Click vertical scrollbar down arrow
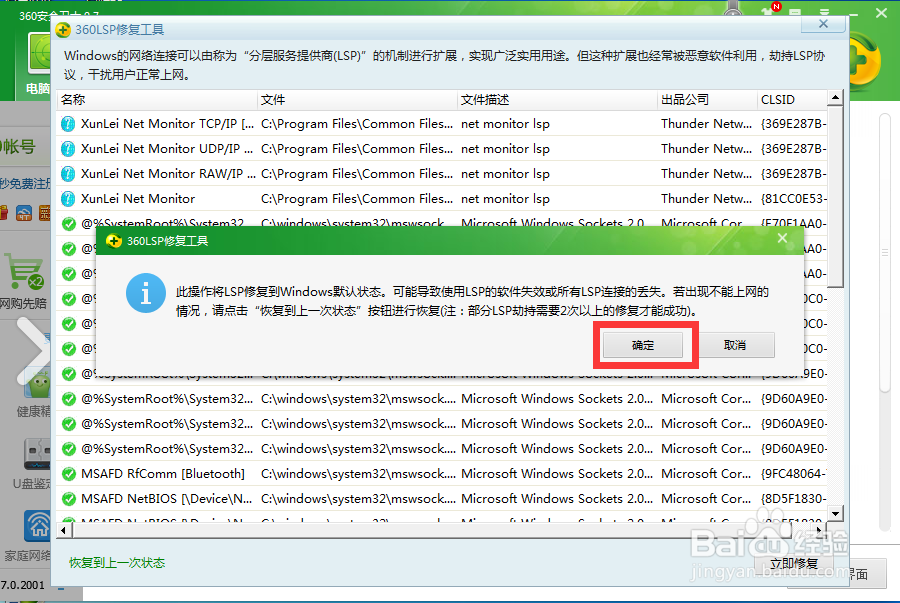This screenshot has width=900, height=603. click(836, 513)
